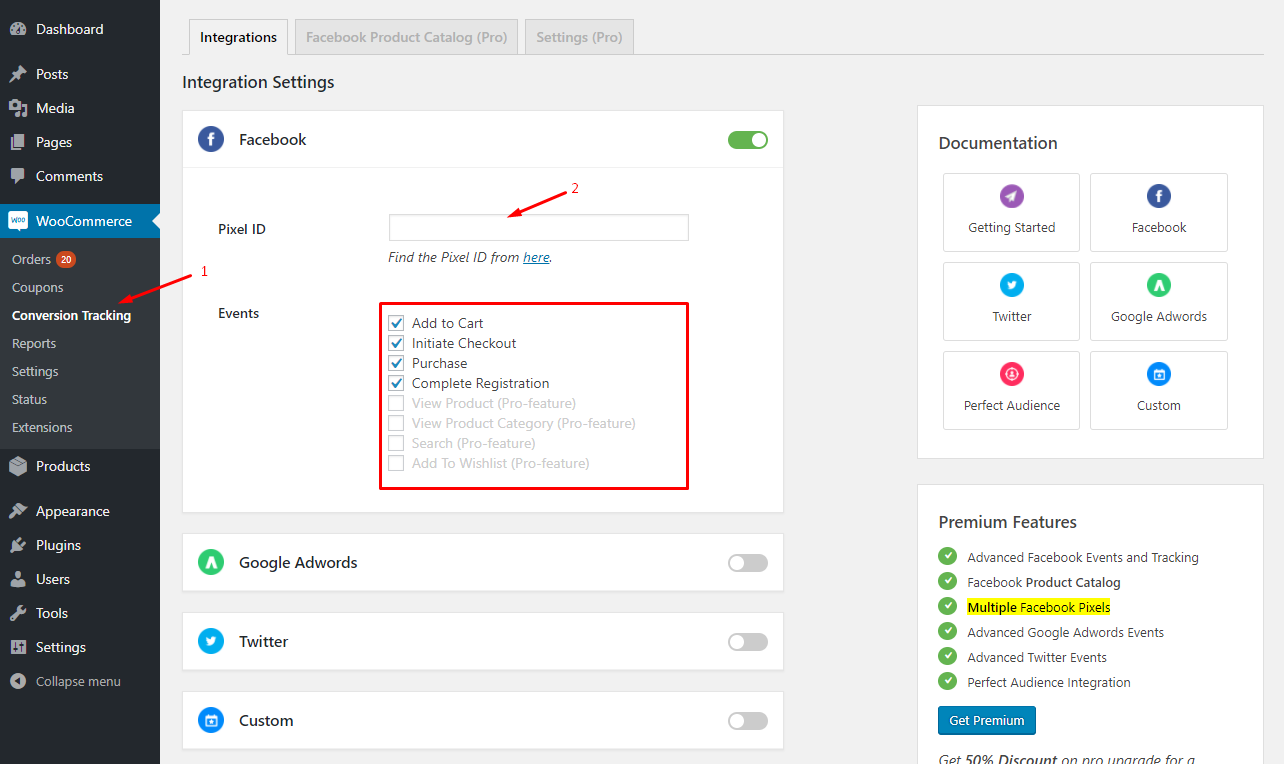Screen dimensions: 1284x764
Task: Open the Status submenu item
Action: pos(29,399)
